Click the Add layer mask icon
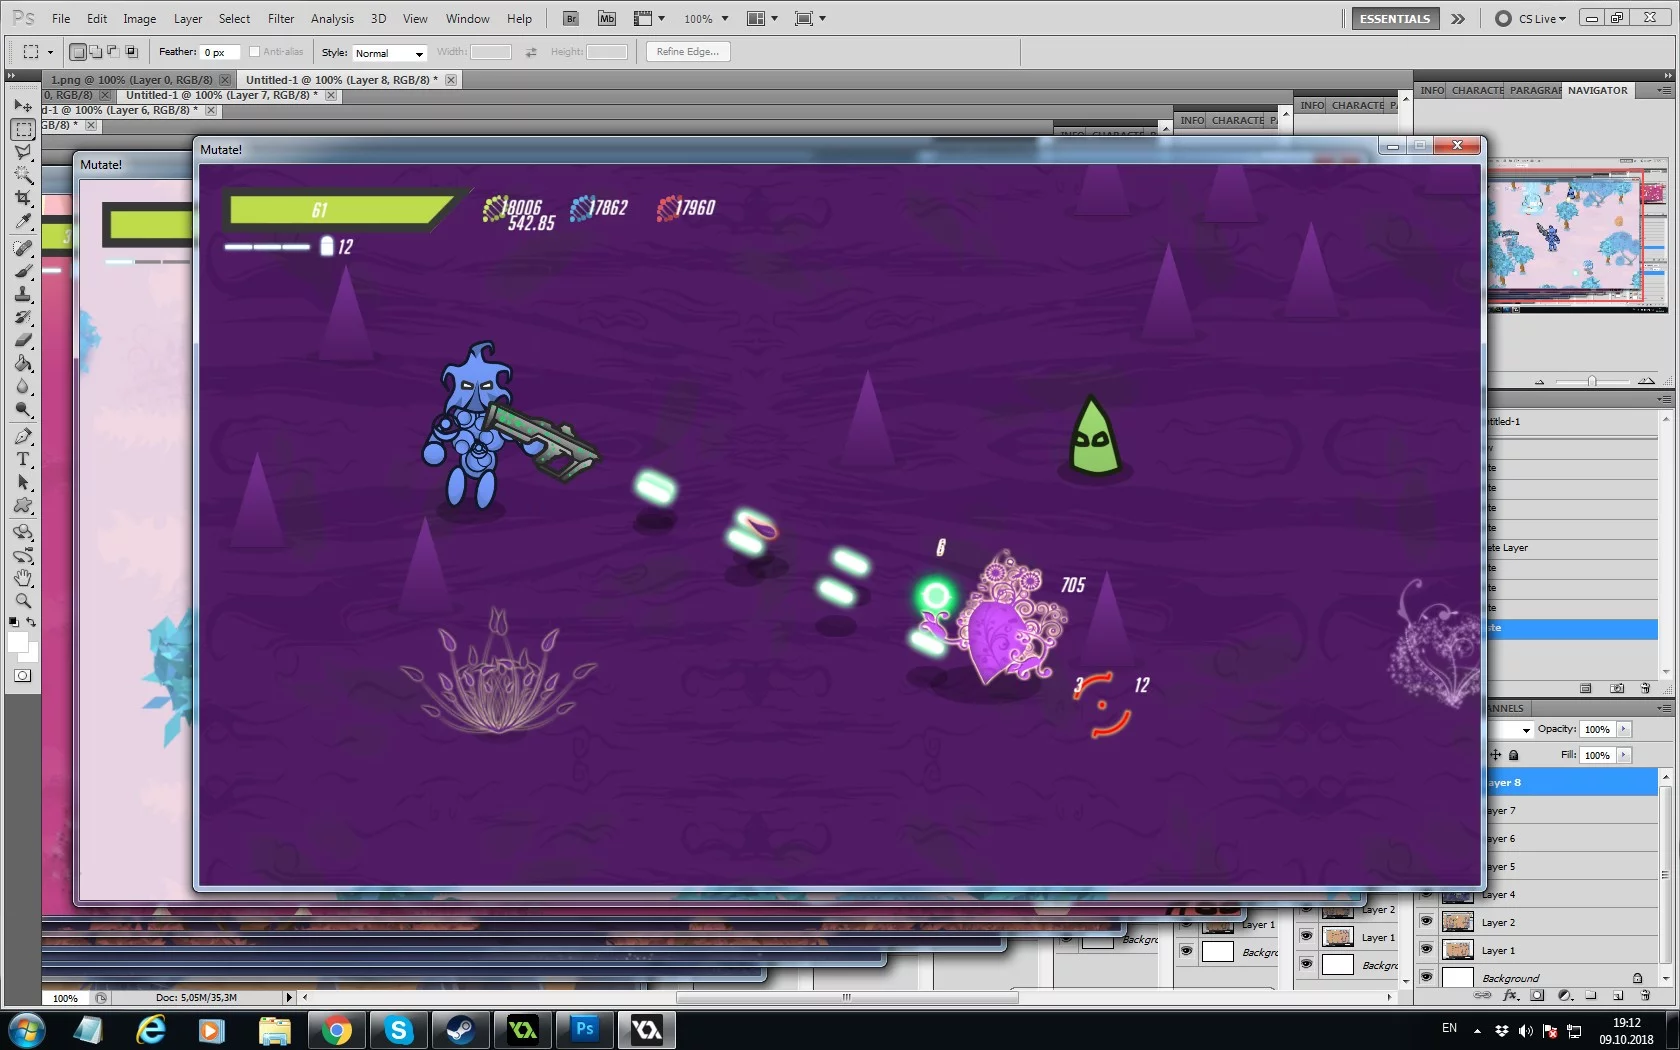The image size is (1680, 1050). pos(1537,995)
